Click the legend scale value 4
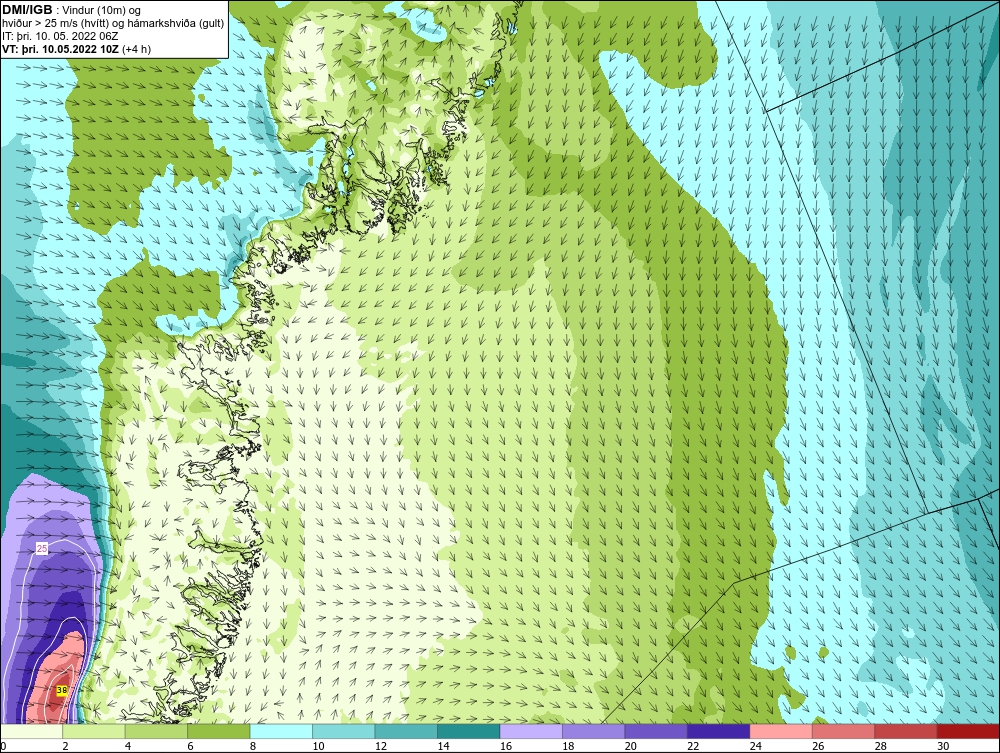This screenshot has height=753, width=1000. [128, 746]
